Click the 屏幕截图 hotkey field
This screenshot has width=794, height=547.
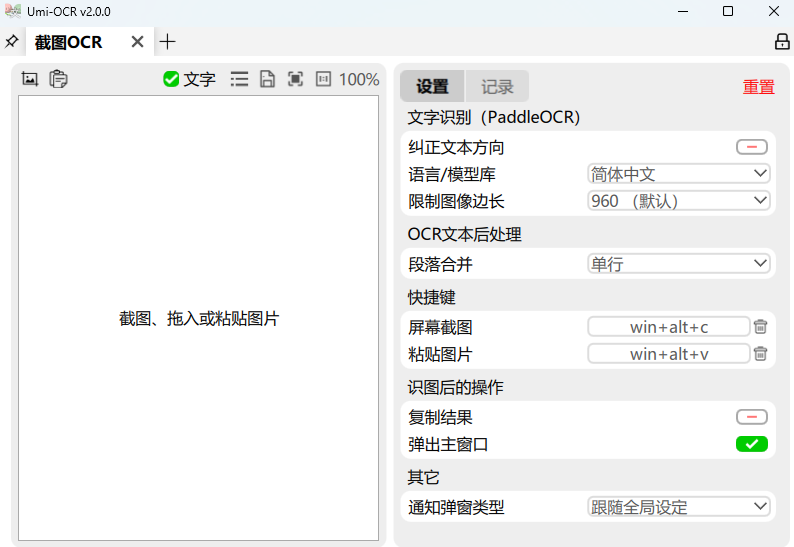click(x=668, y=327)
